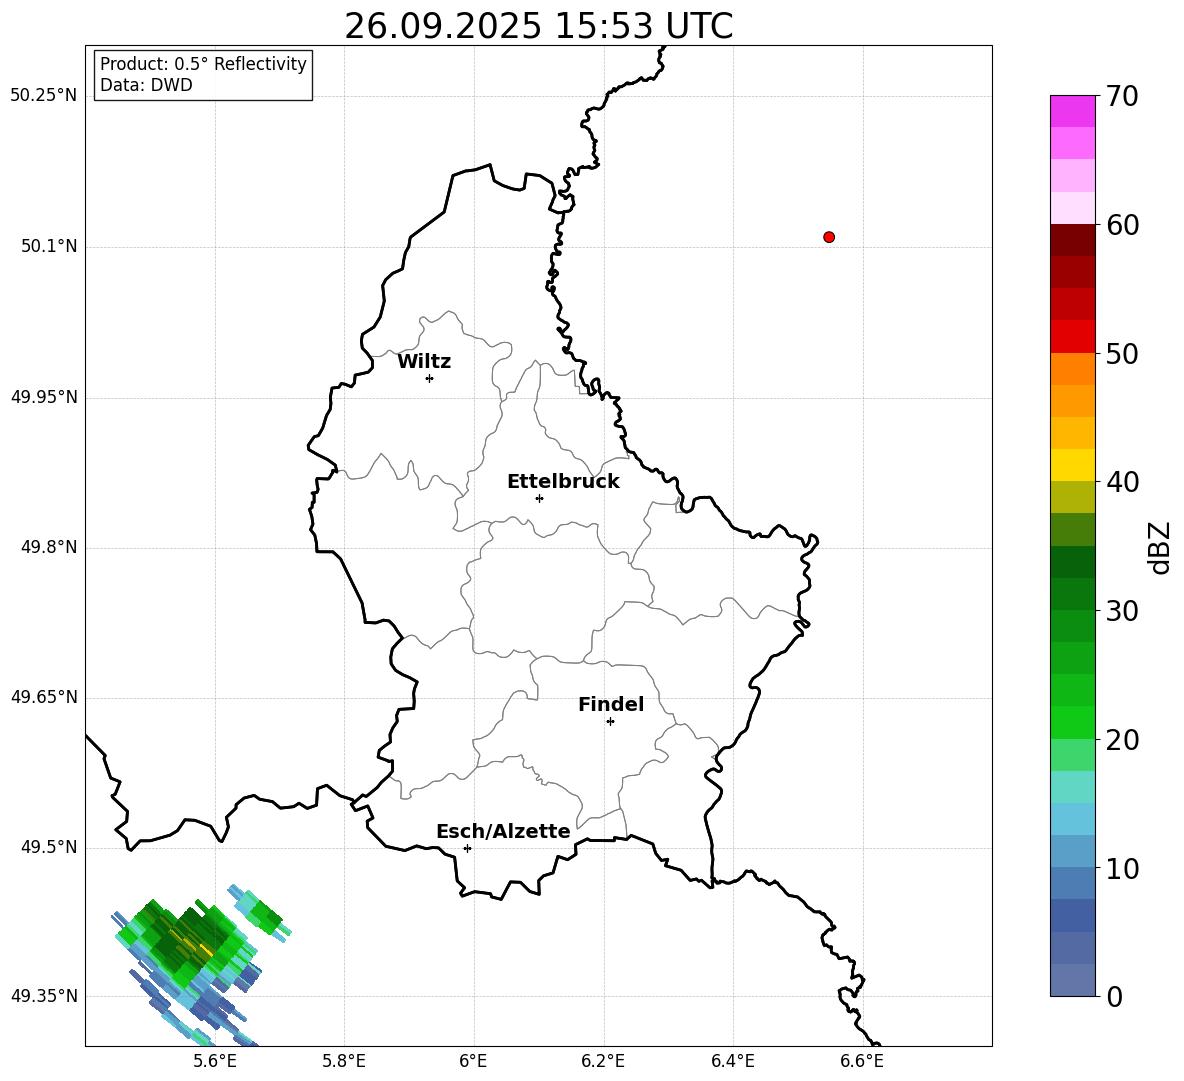Screen dimensions: 1184x1081
Task: Click the Findel station cross marker
Action: coord(610,722)
